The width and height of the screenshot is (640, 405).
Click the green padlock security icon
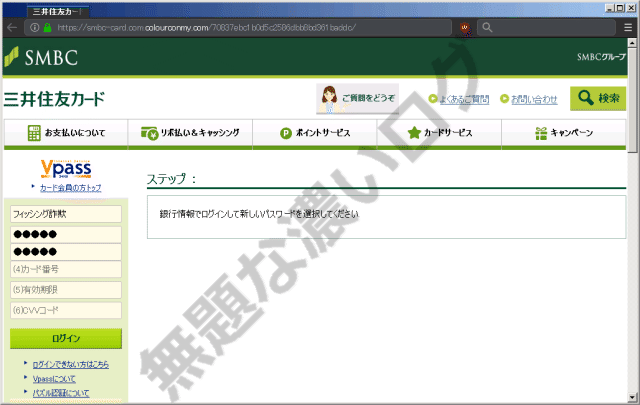pyautogui.click(x=47, y=27)
